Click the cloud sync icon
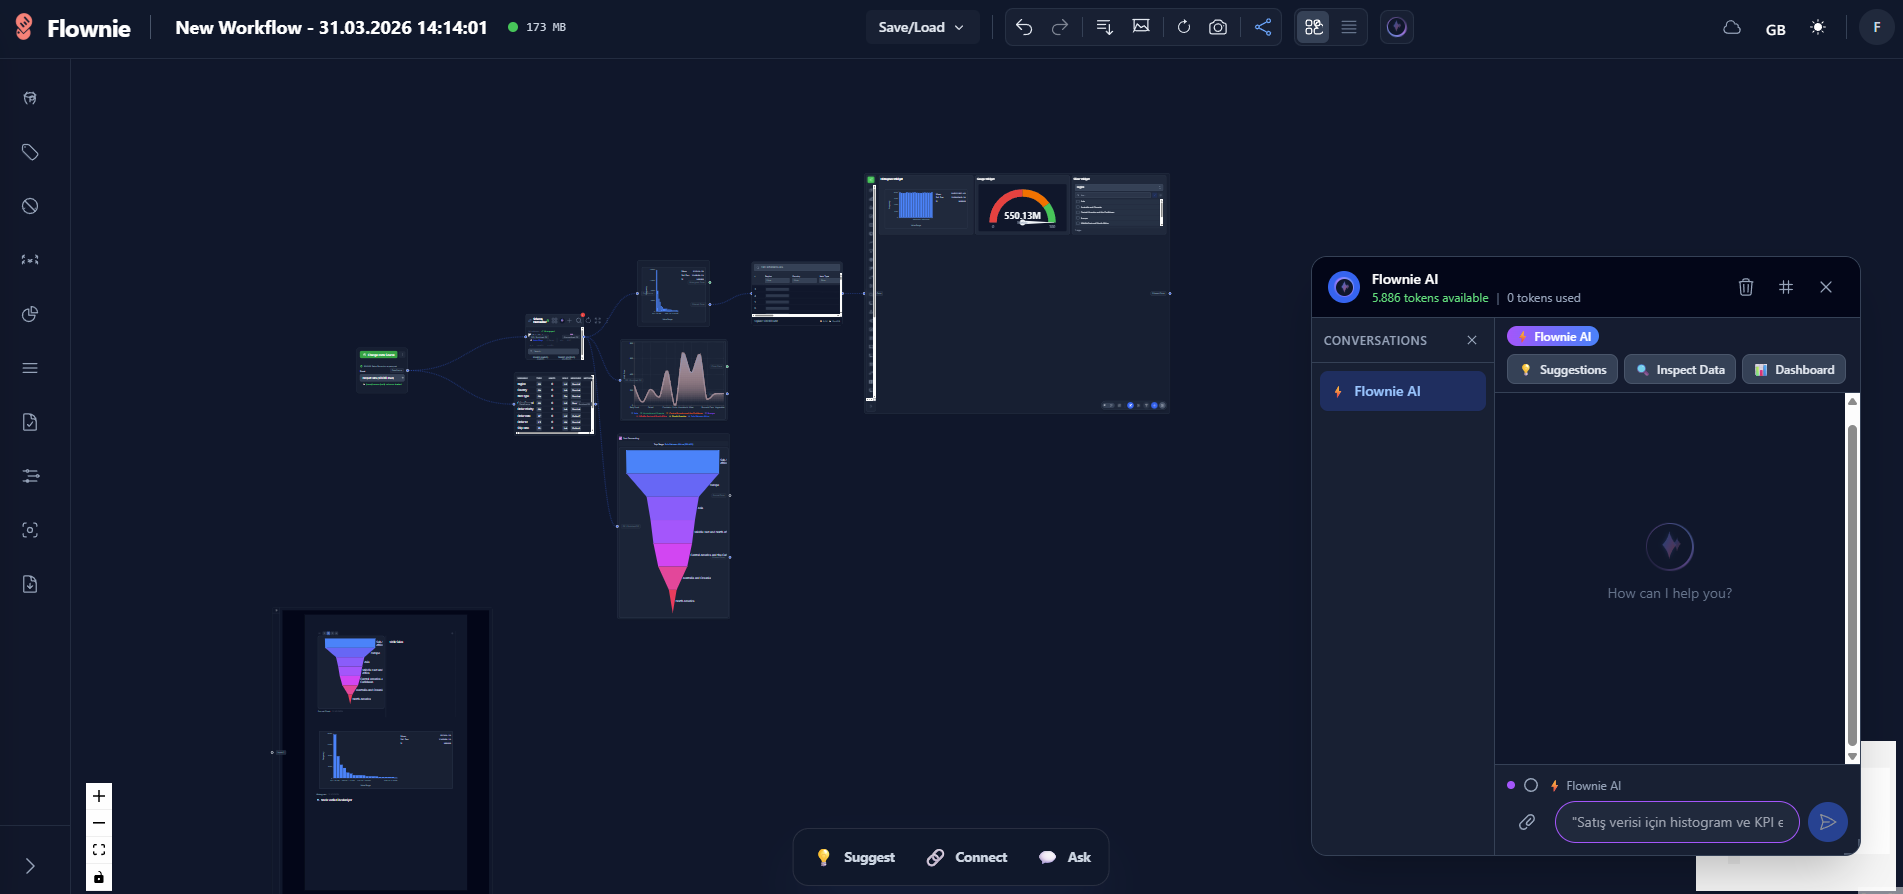Image resolution: width=1903 pixels, height=894 pixels. pos(1732,28)
